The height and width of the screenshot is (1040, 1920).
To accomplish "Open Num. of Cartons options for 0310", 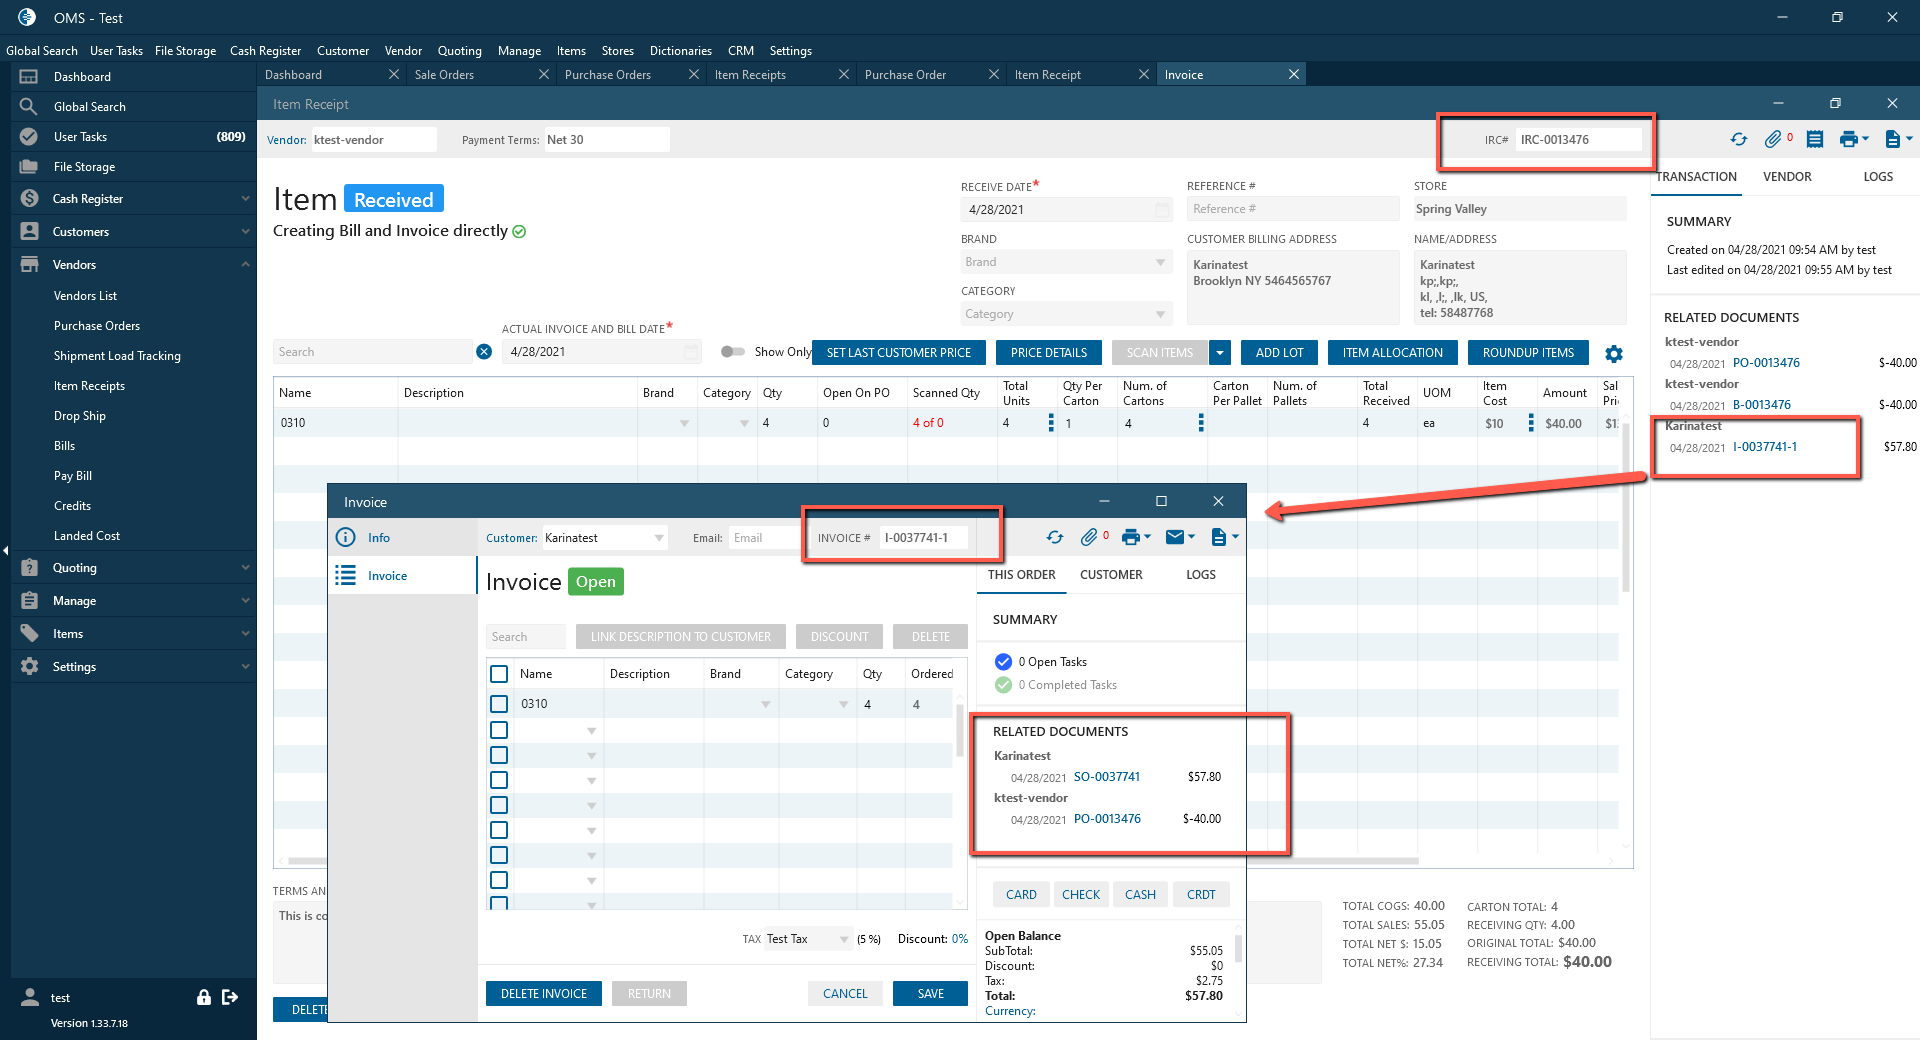I will 1201,423.
